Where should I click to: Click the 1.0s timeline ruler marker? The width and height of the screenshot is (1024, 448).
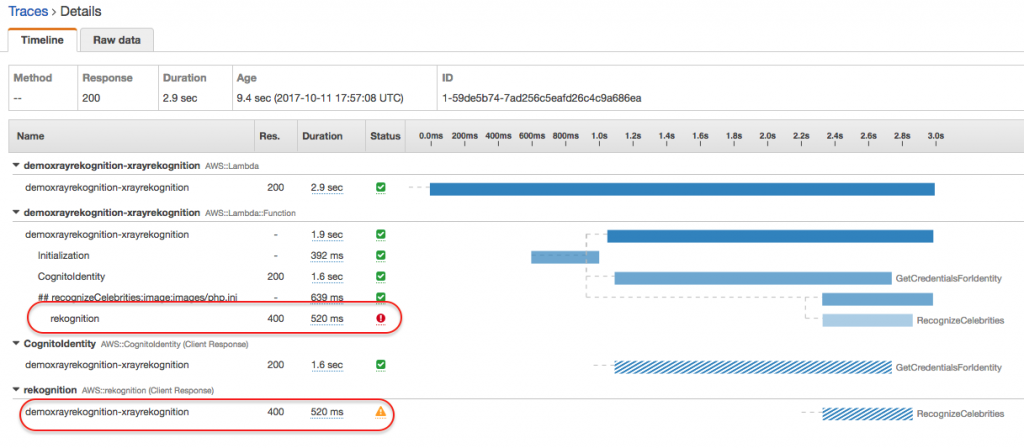tap(600, 136)
